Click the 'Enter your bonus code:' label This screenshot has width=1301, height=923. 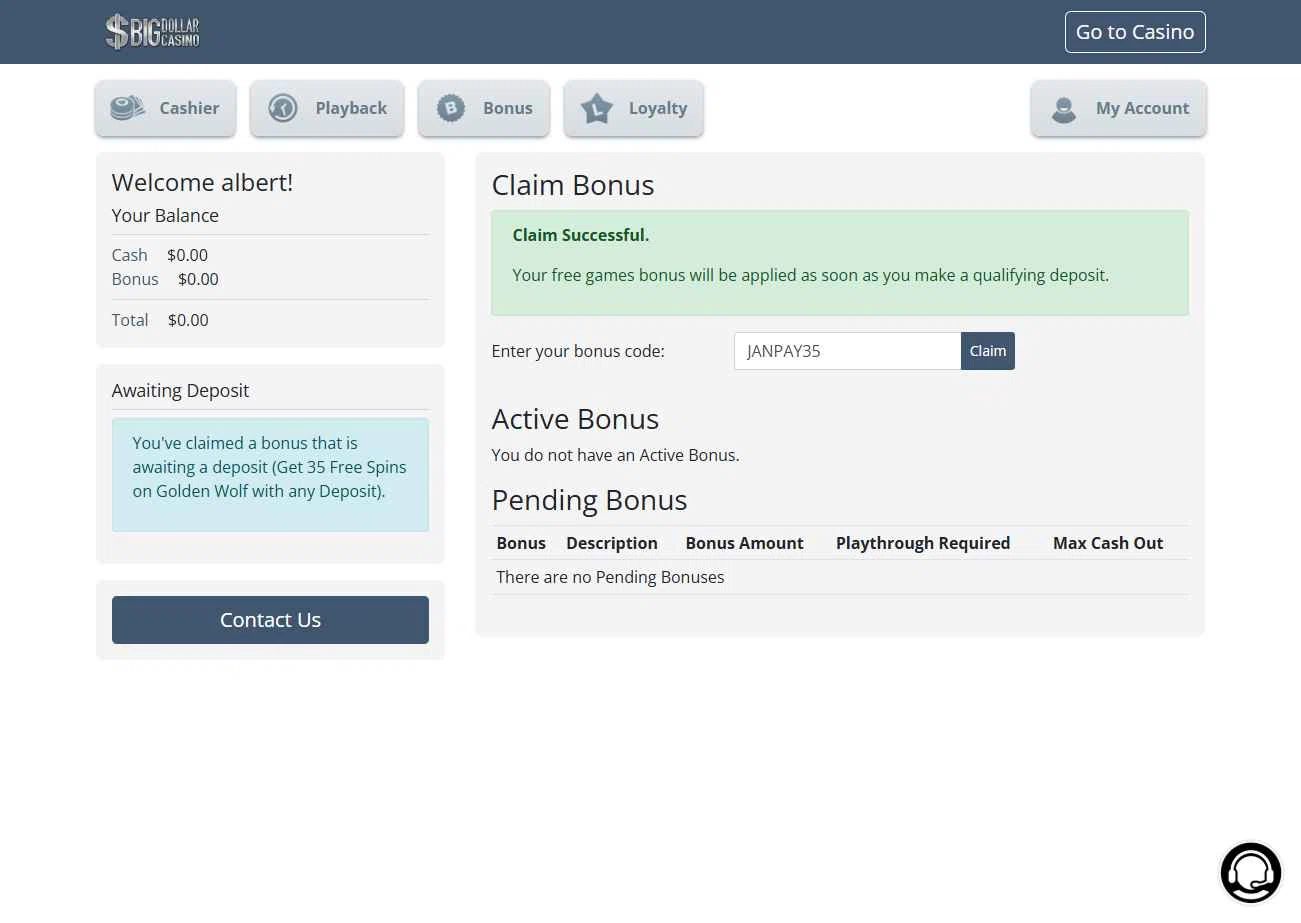pyautogui.click(x=578, y=351)
